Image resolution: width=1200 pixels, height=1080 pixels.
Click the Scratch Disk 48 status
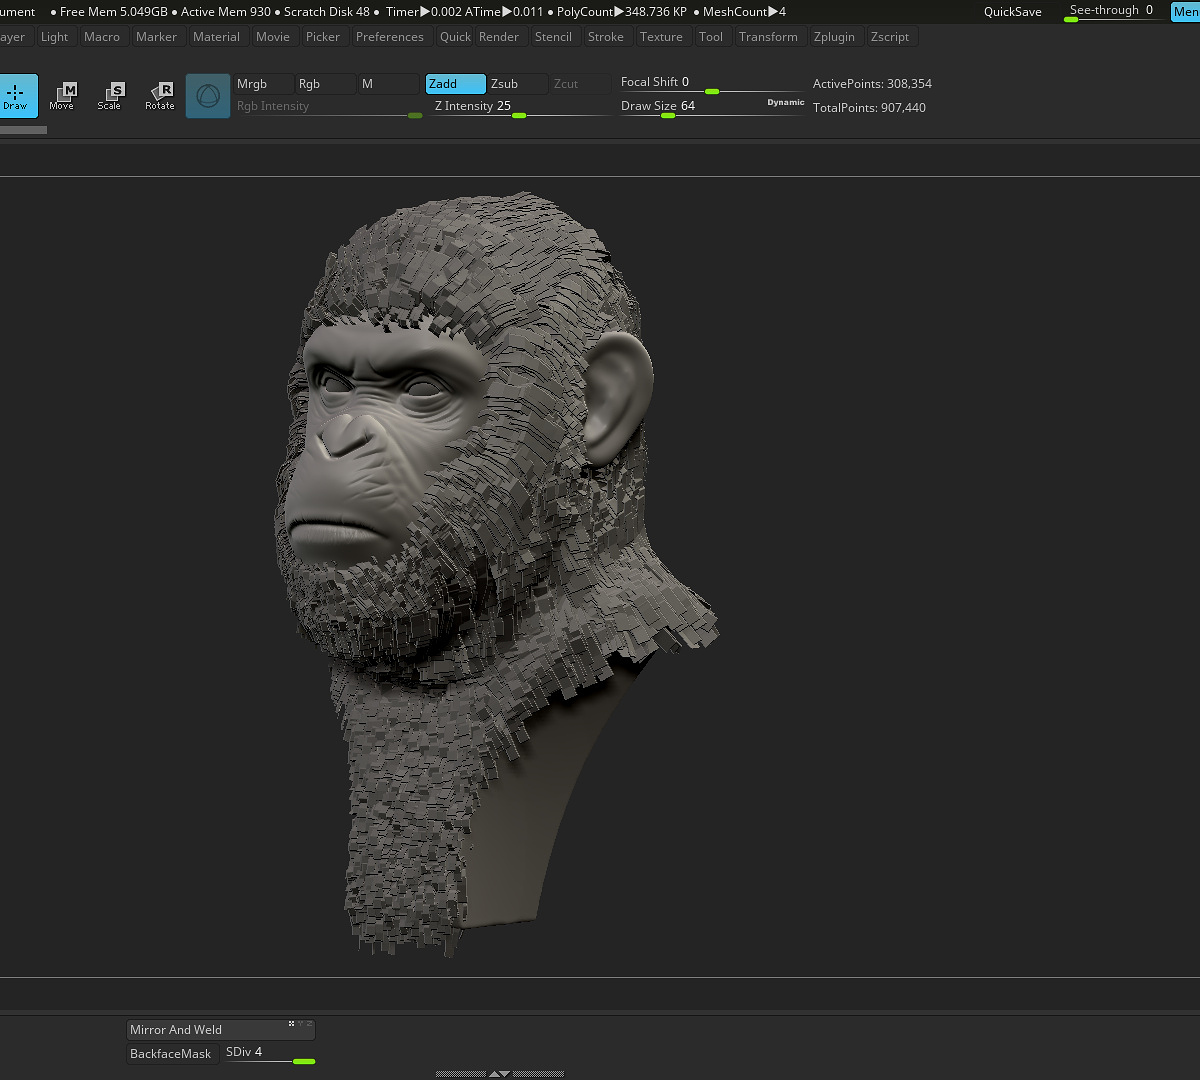pyautogui.click(x=326, y=12)
